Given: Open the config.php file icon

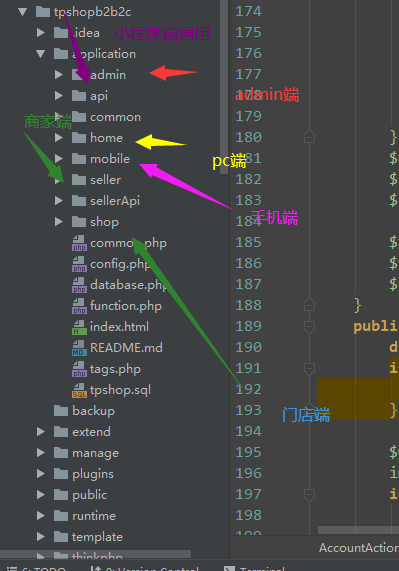Looking at the screenshot, I should pos(79,264).
